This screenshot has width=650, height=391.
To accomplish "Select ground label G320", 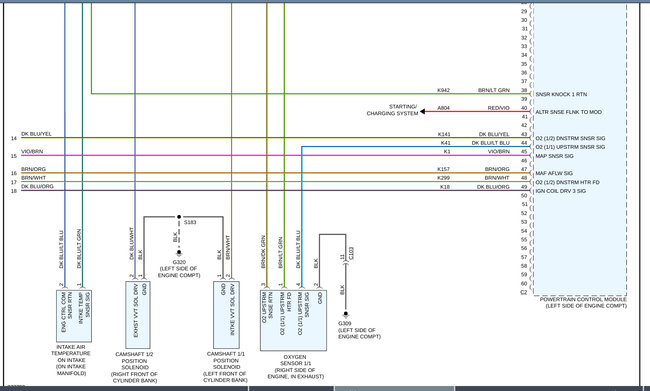I will tap(179, 262).
